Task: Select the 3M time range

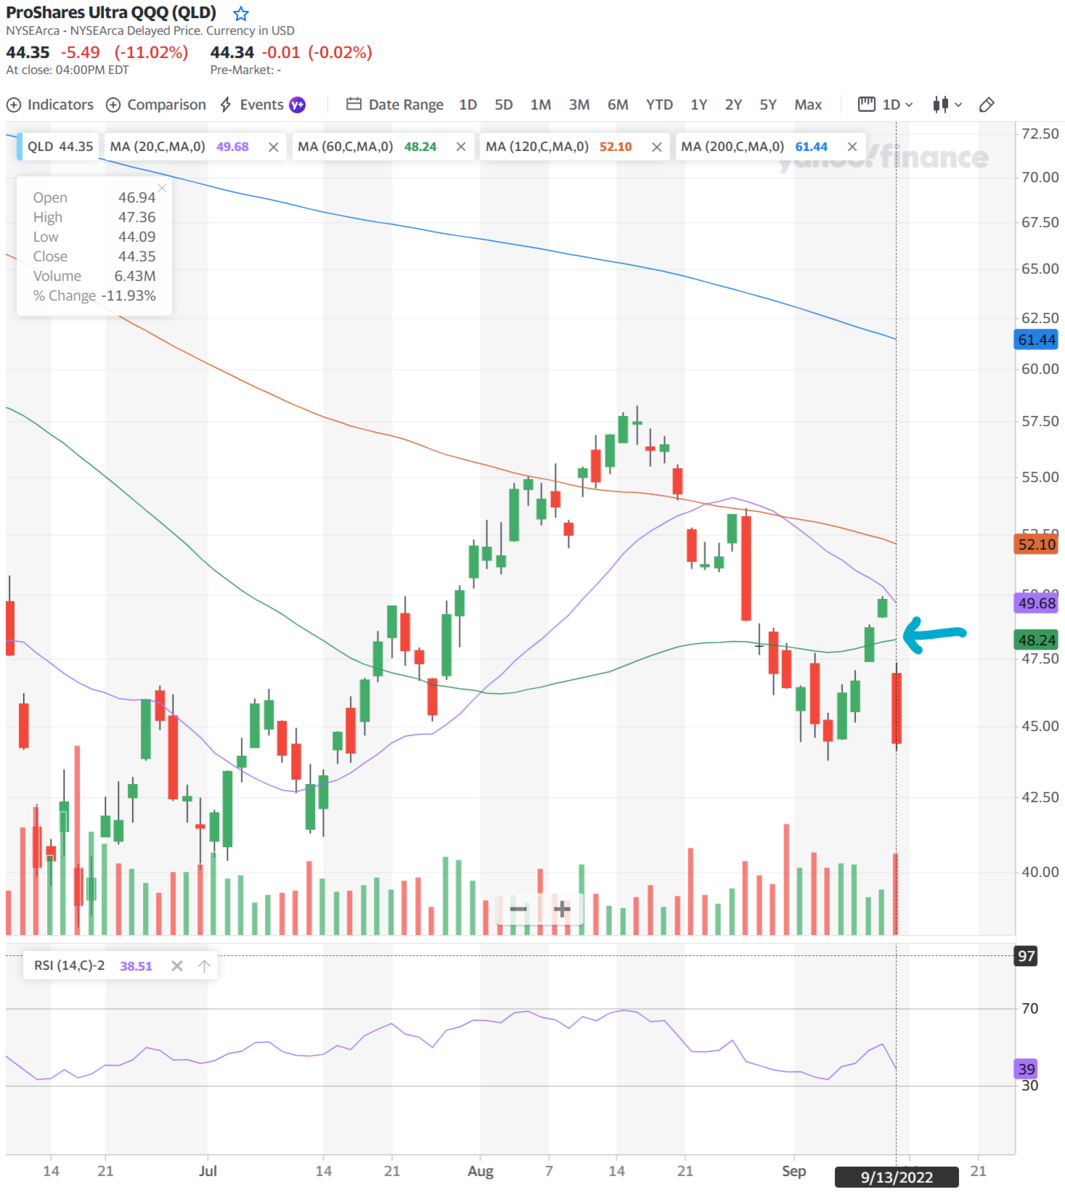Action: pyautogui.click(x=579, y=105)
